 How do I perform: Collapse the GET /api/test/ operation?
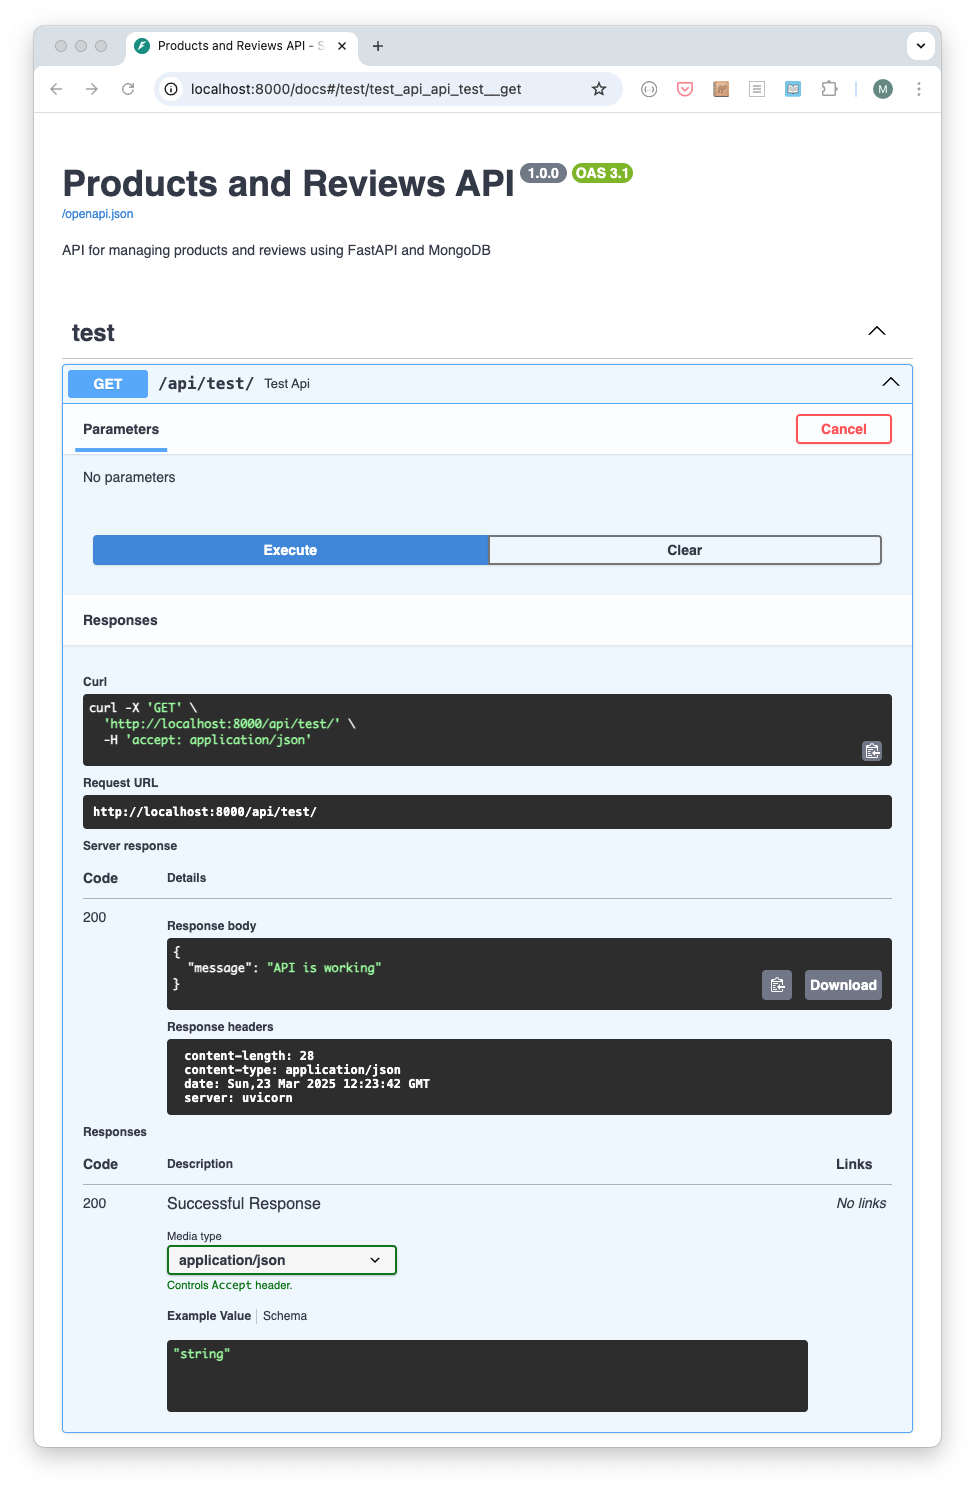click(890, 382)
